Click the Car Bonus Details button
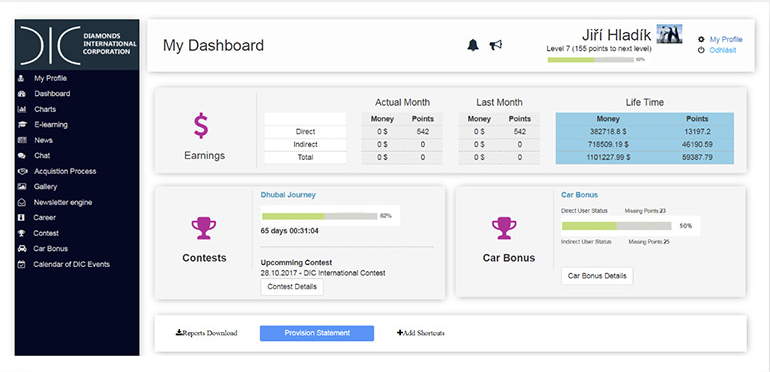Screen dimensions: 770x372 click(x=597, y=276)
